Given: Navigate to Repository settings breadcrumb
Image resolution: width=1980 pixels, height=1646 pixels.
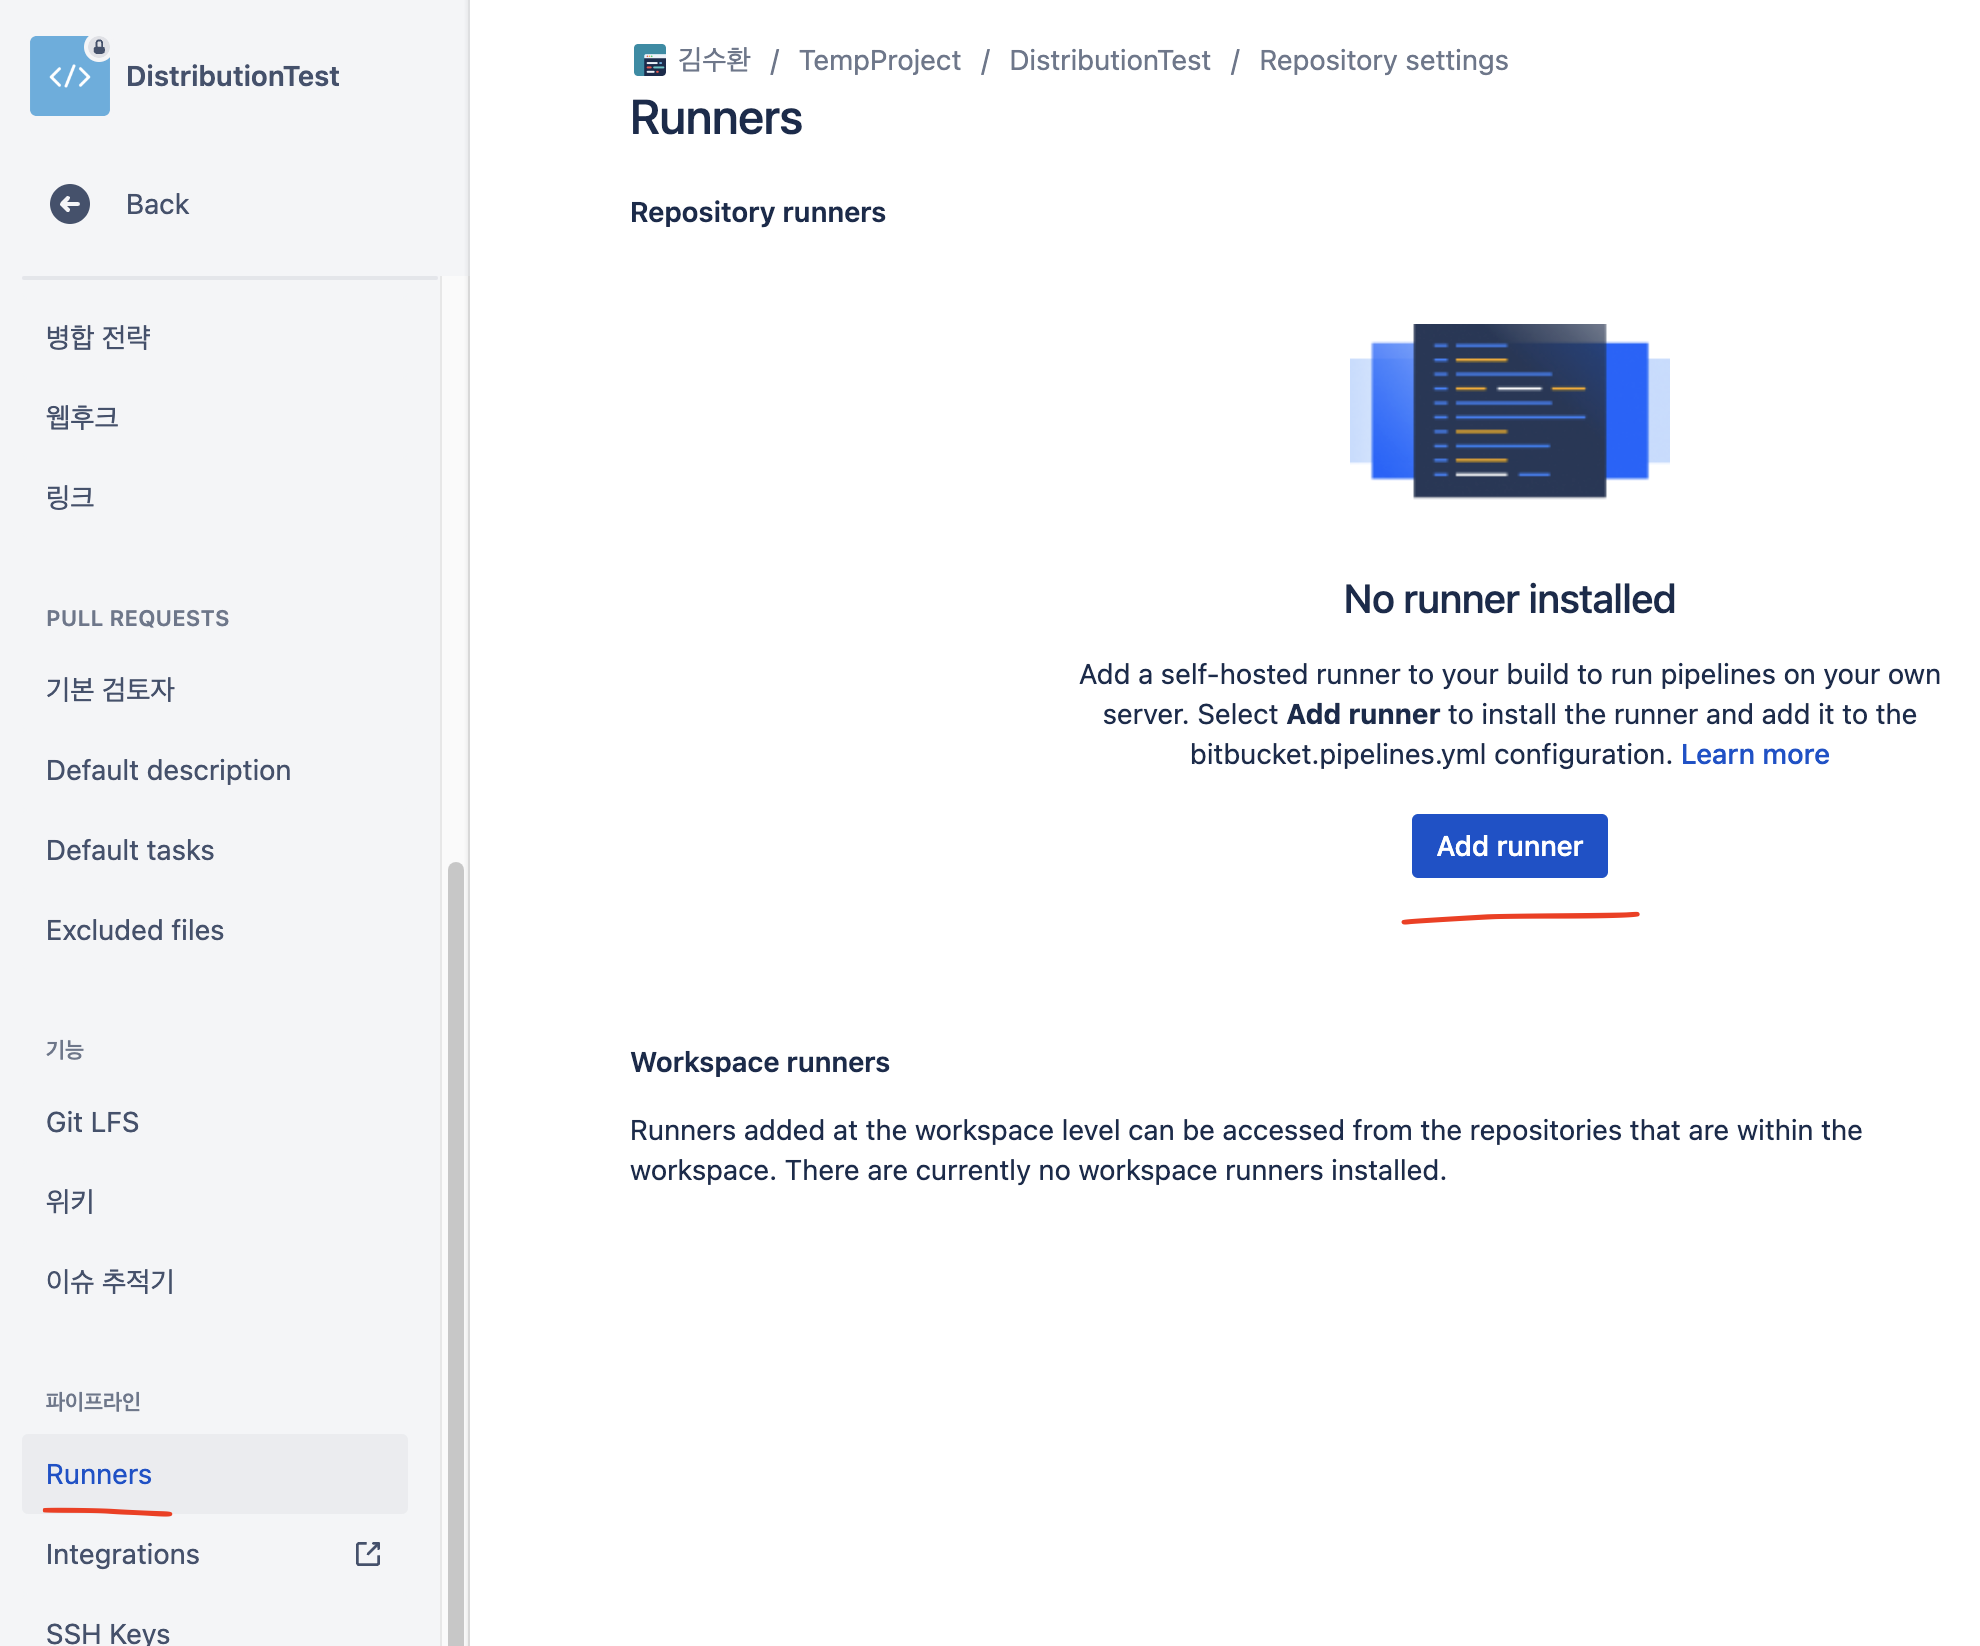Looking at the screenshot, I should 1383,60.
